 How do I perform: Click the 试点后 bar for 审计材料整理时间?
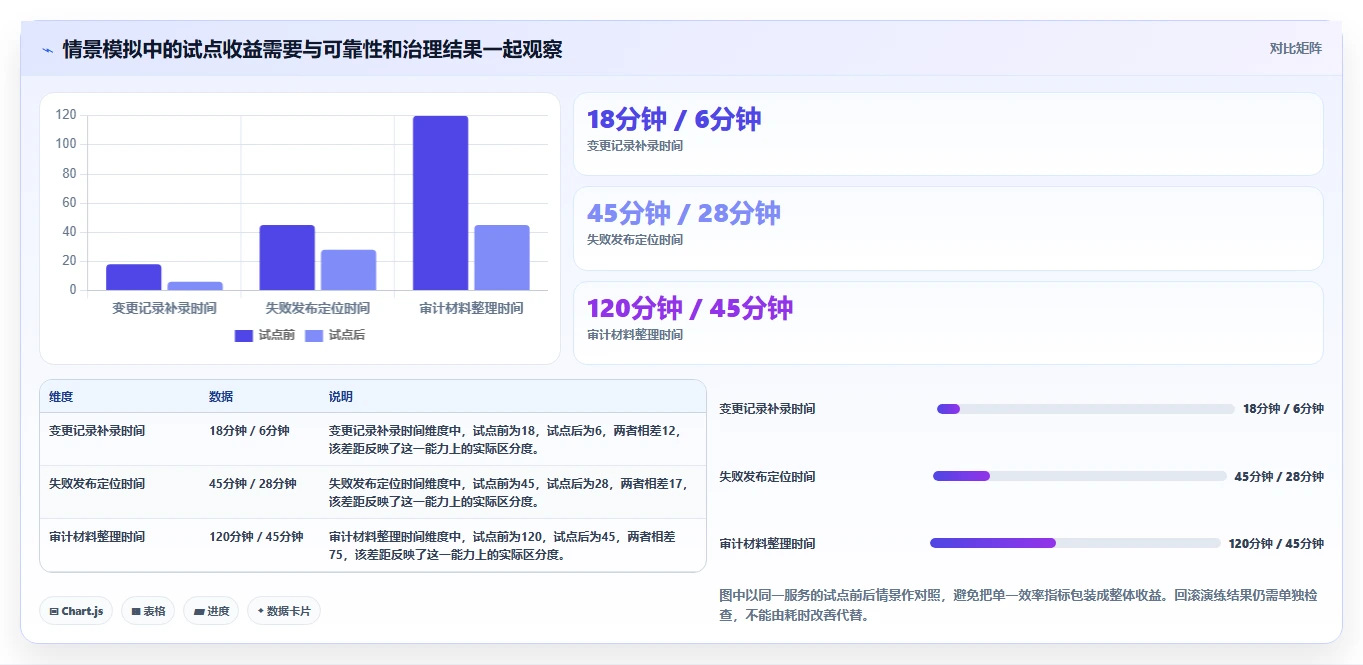click(x=502, y=258)
